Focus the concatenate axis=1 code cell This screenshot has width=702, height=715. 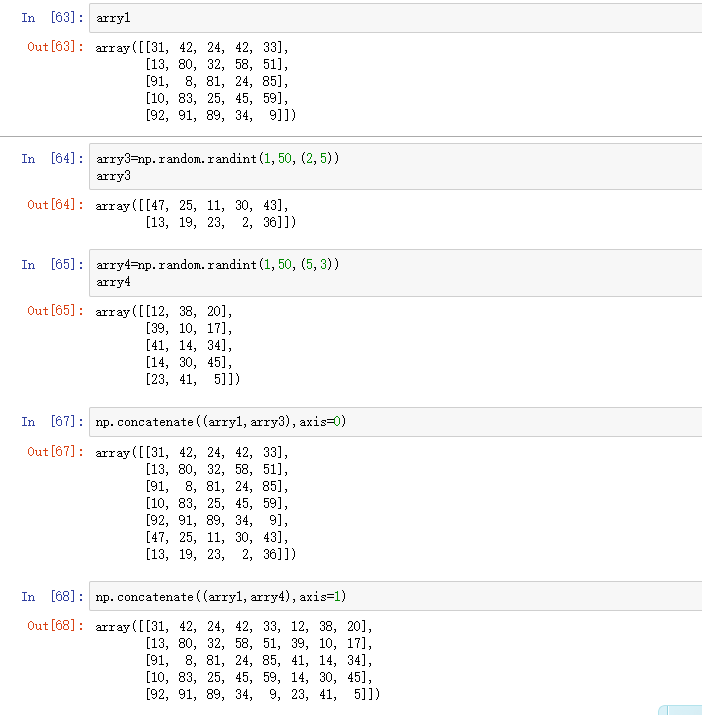click(395, 596)
